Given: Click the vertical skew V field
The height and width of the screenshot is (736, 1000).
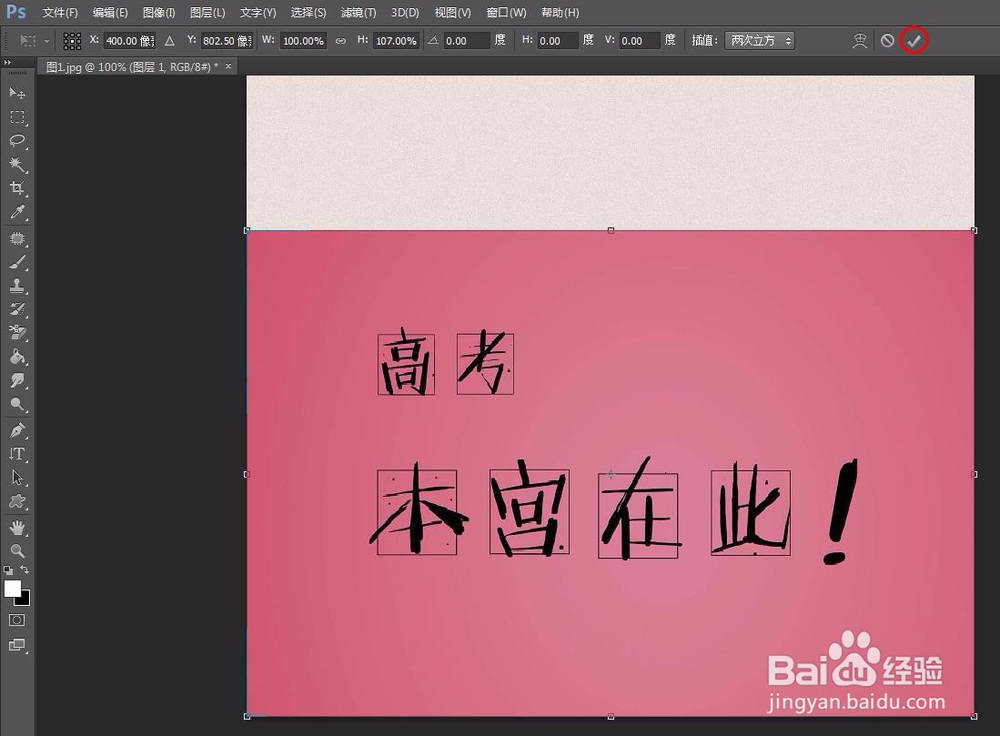Looking at the screenshot, I should pos(640,41).
